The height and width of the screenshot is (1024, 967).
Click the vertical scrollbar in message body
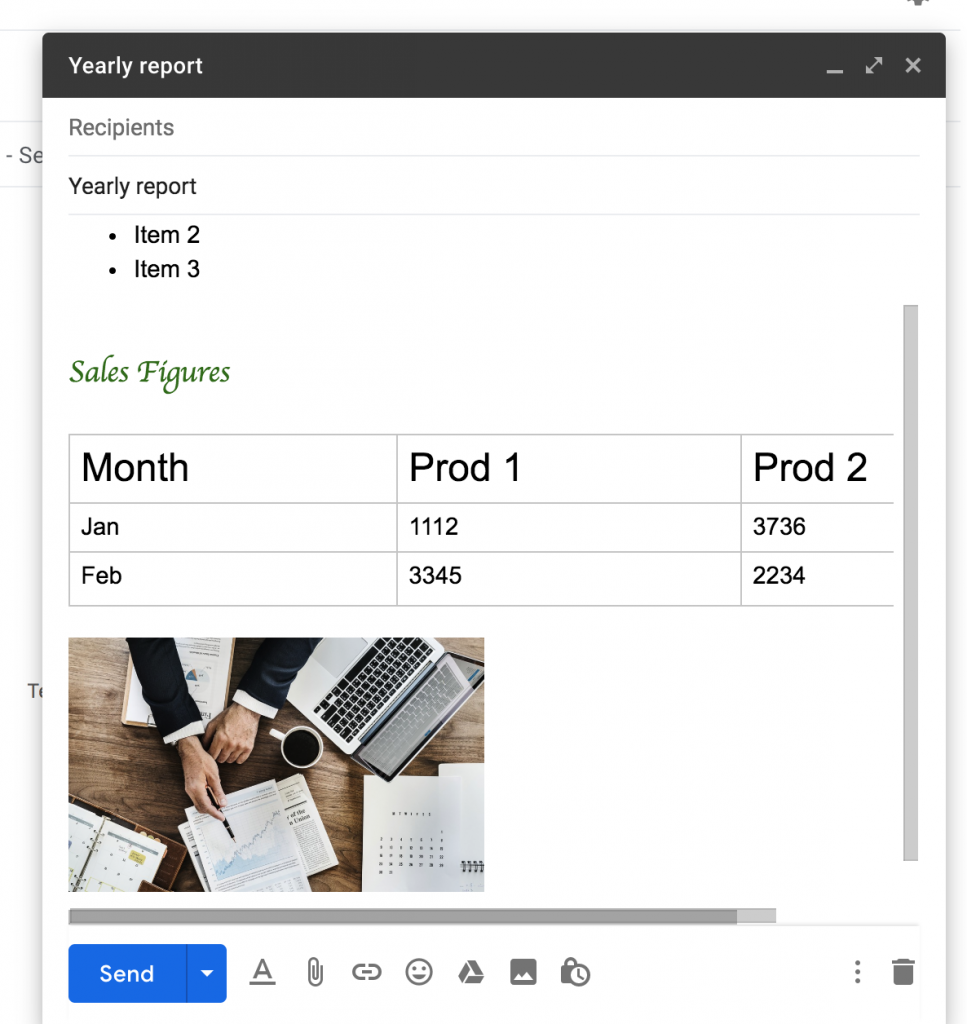point(911,583)
